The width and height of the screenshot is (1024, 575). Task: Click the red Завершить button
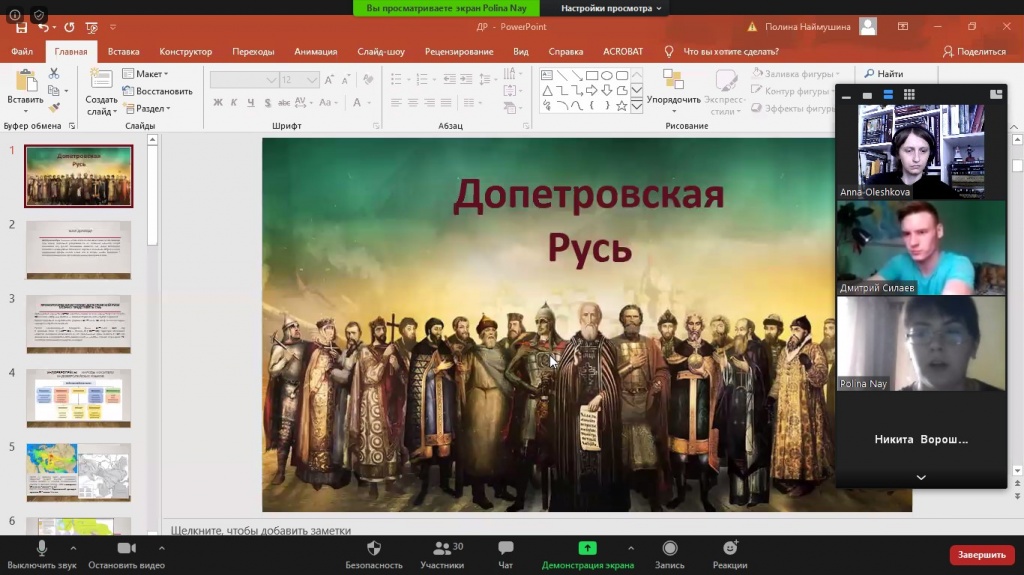[x=981, y=554]
